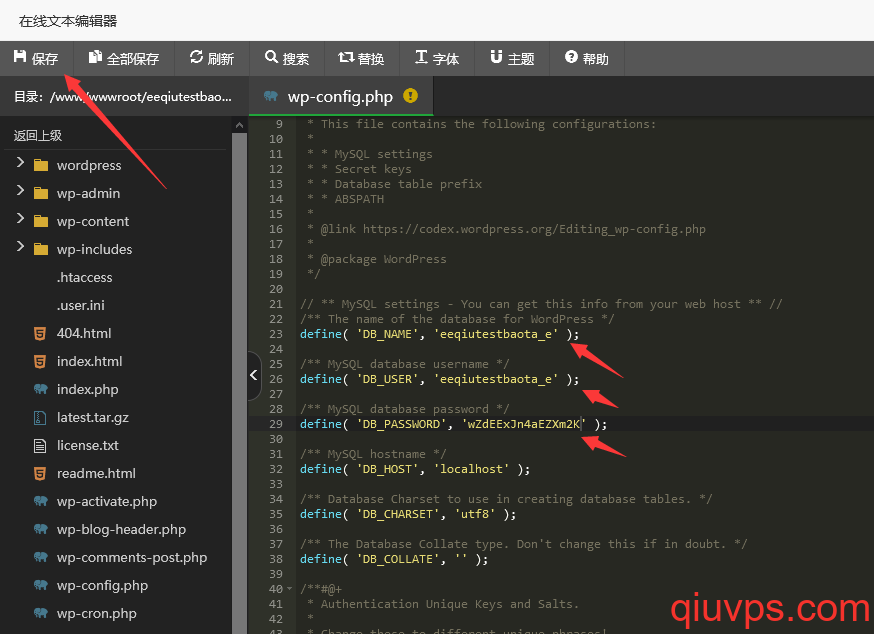This screenshot has height=634, width=874.
Task: Expand the wp-content folder chevron
Action: coord(21,218)
